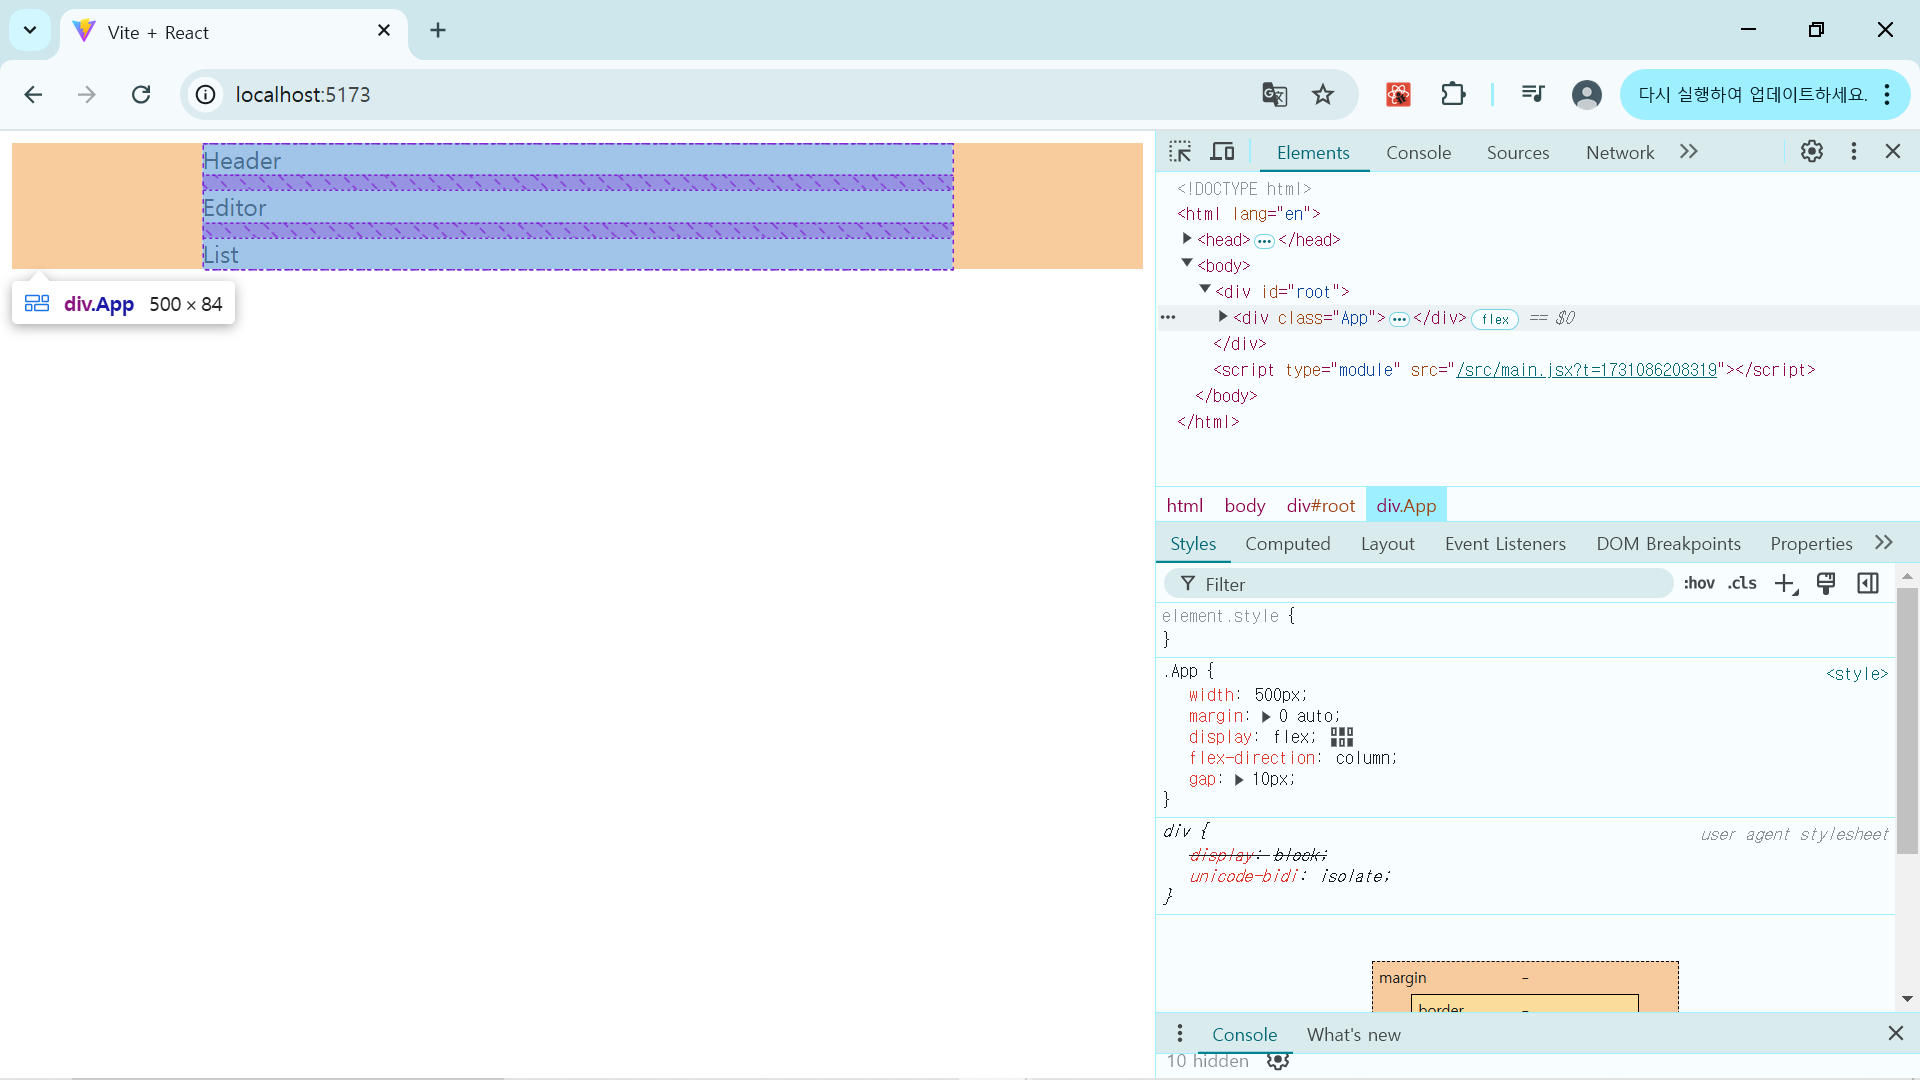Close the DevTools panel

pos(1893,151)
